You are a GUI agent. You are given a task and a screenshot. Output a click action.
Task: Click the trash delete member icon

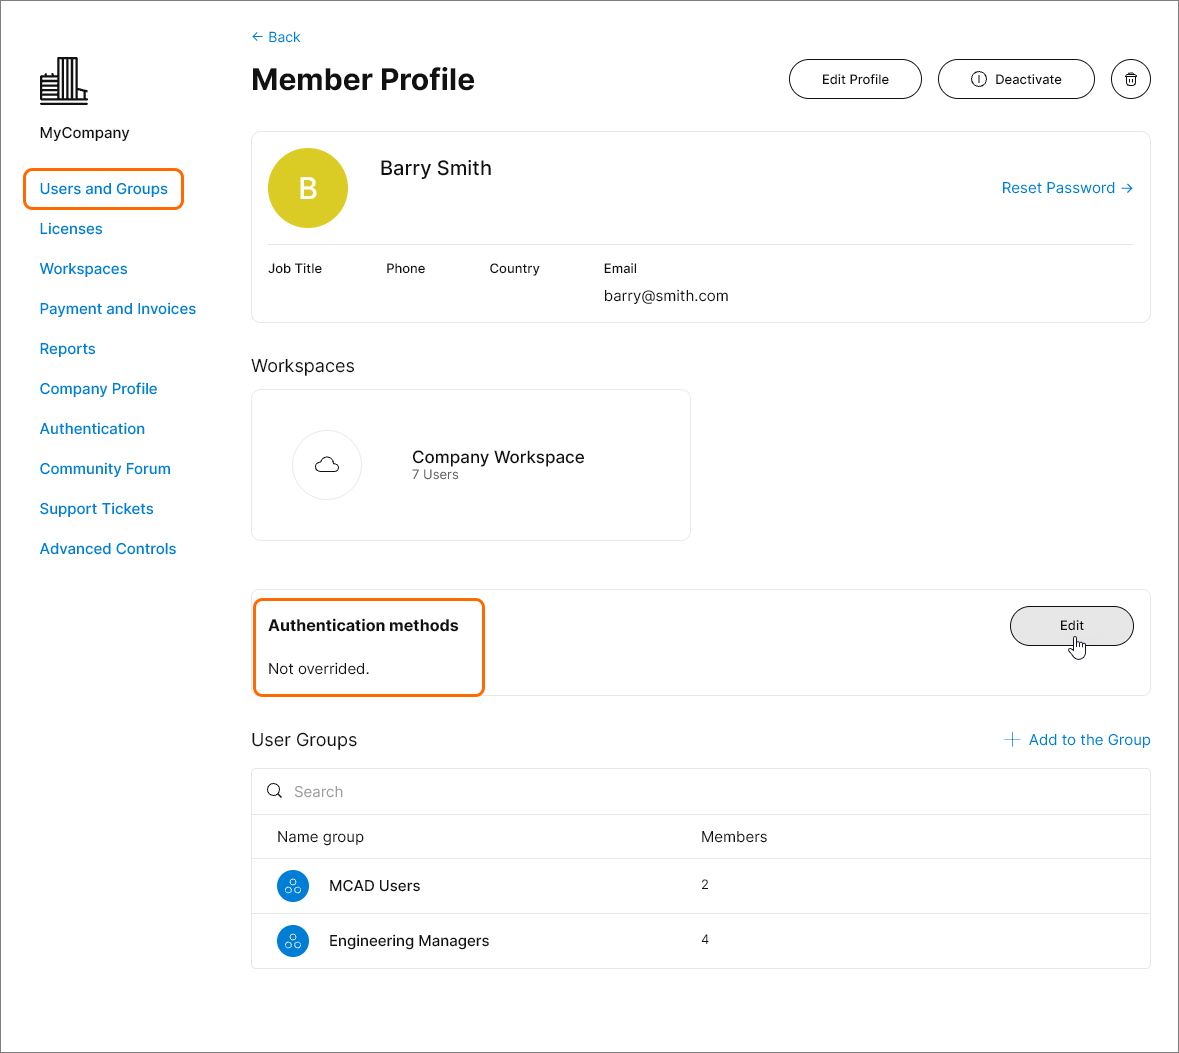1131,79
